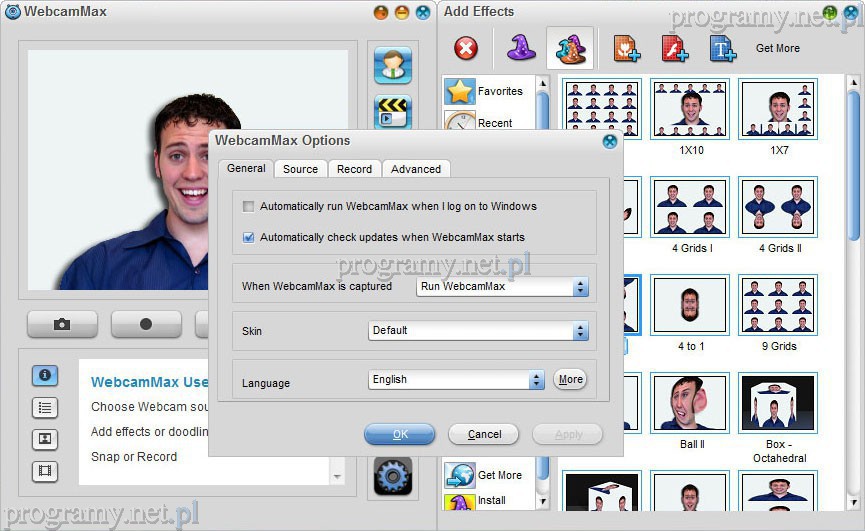Click the Cancel button
This screenshot has height=531, width=865.
coord(484,434)
